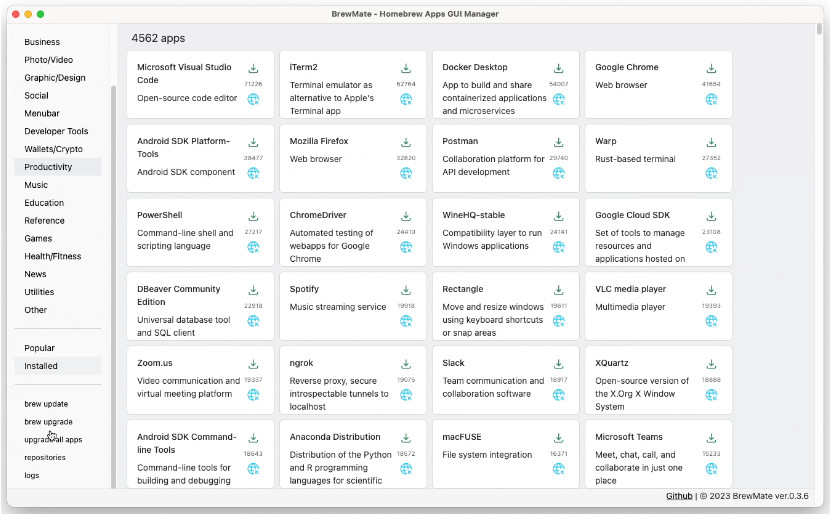Open the Postman homepage globe icon
The width and height of the screenshot is (830, 514).
pos(558,173)
